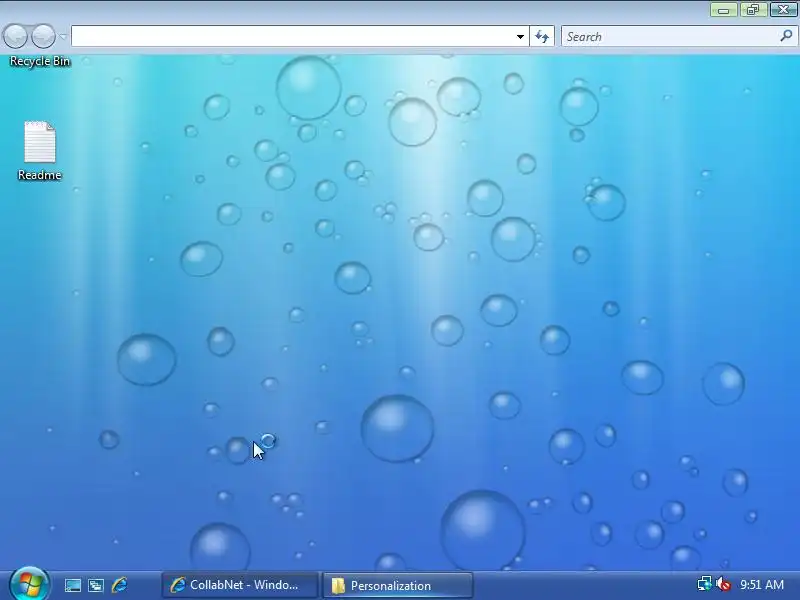Close the window with X button

[783, 9]
